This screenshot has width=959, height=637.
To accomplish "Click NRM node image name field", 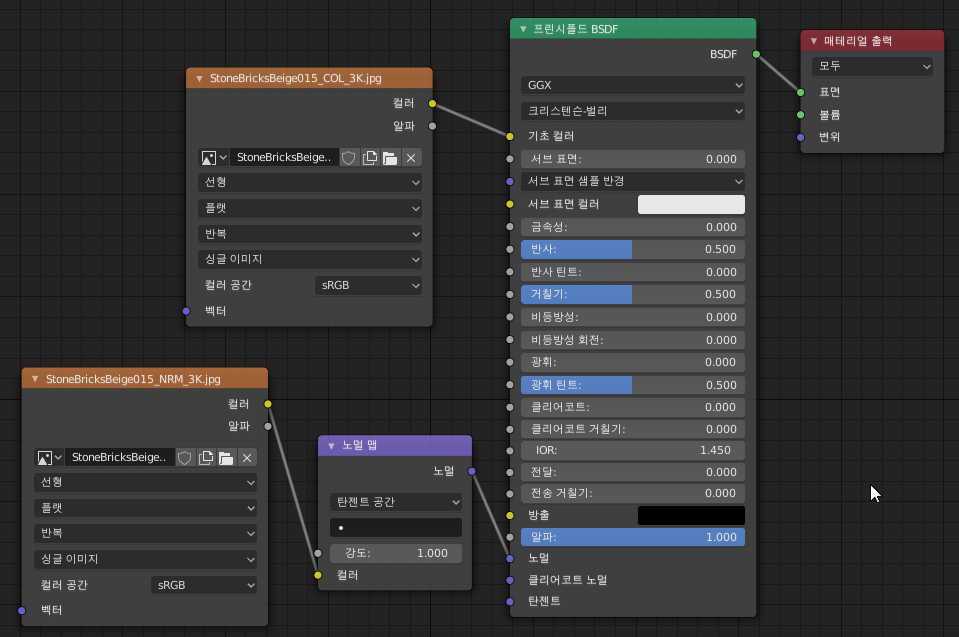I will click(x=119, y=457).
